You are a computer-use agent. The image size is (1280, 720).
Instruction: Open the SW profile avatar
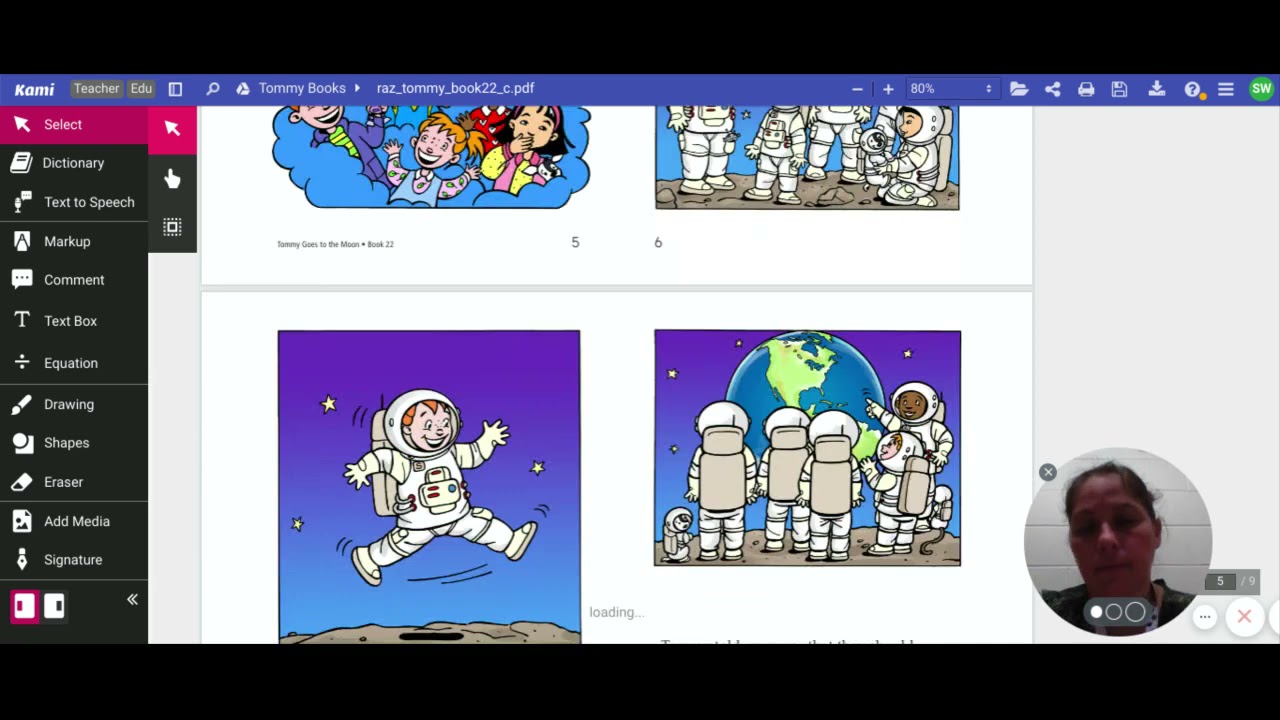[1261, 89]
